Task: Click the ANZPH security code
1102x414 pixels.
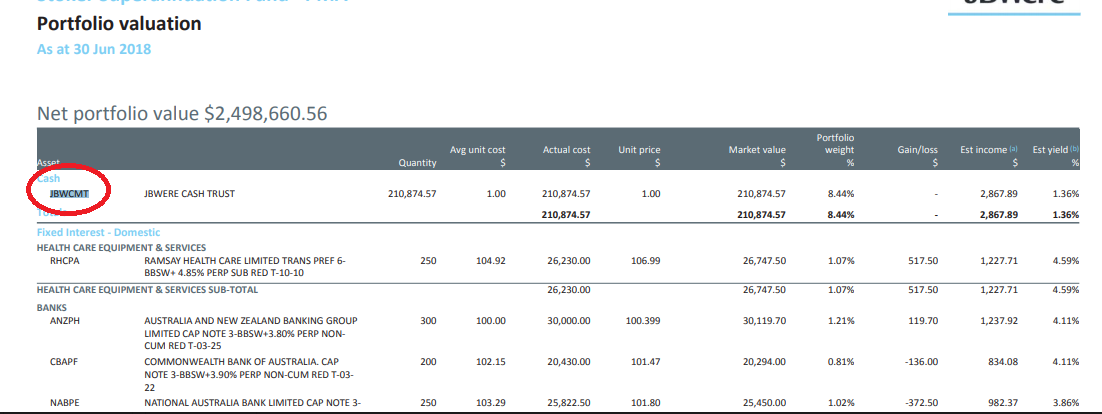Action: pos(65,321)
